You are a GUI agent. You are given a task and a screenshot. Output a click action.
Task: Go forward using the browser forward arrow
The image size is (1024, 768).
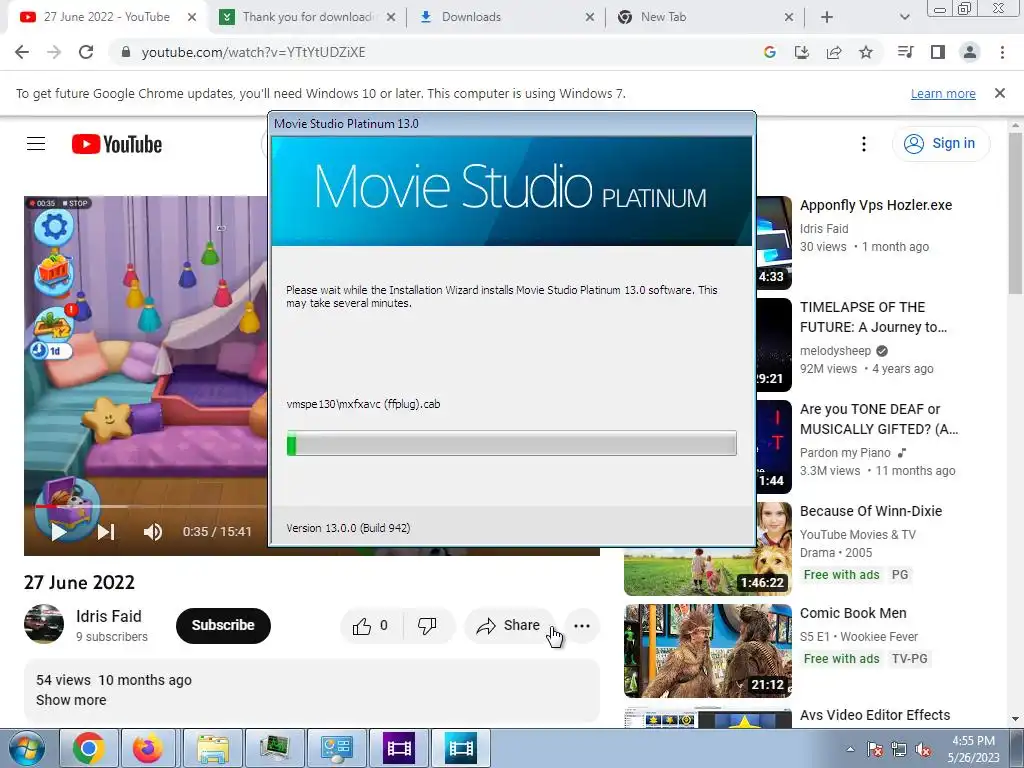[x=54, y=52]
